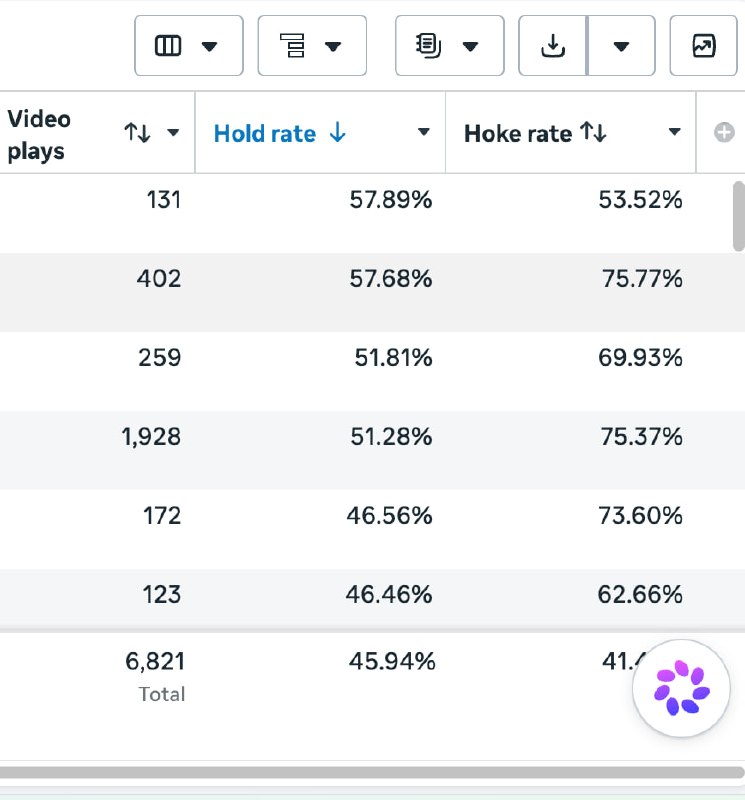Click the horizontal scrollbar at bottom

pos(371,772)
